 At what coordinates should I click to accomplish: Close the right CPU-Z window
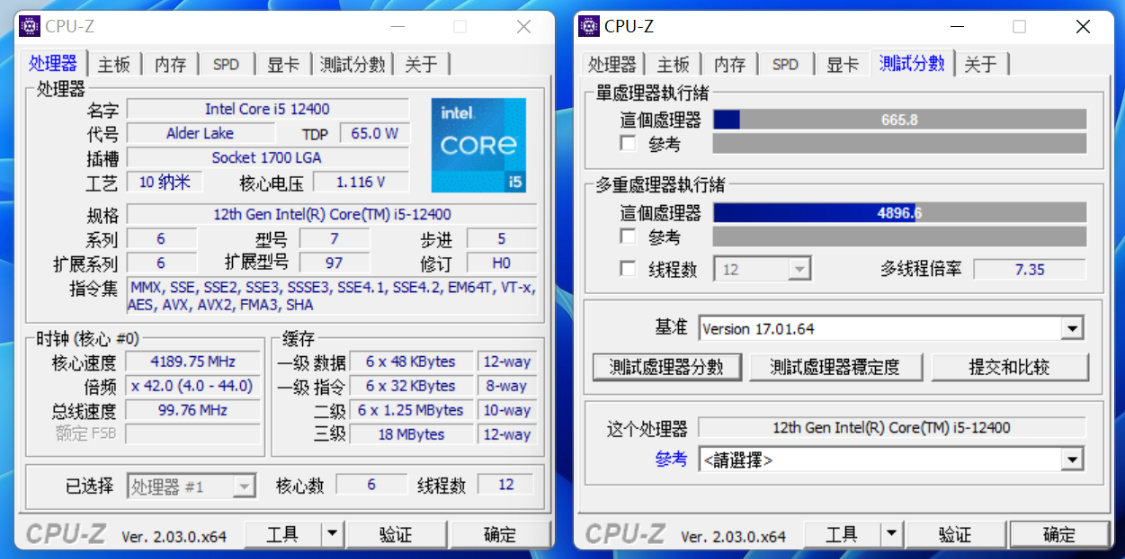(1083, 27)
